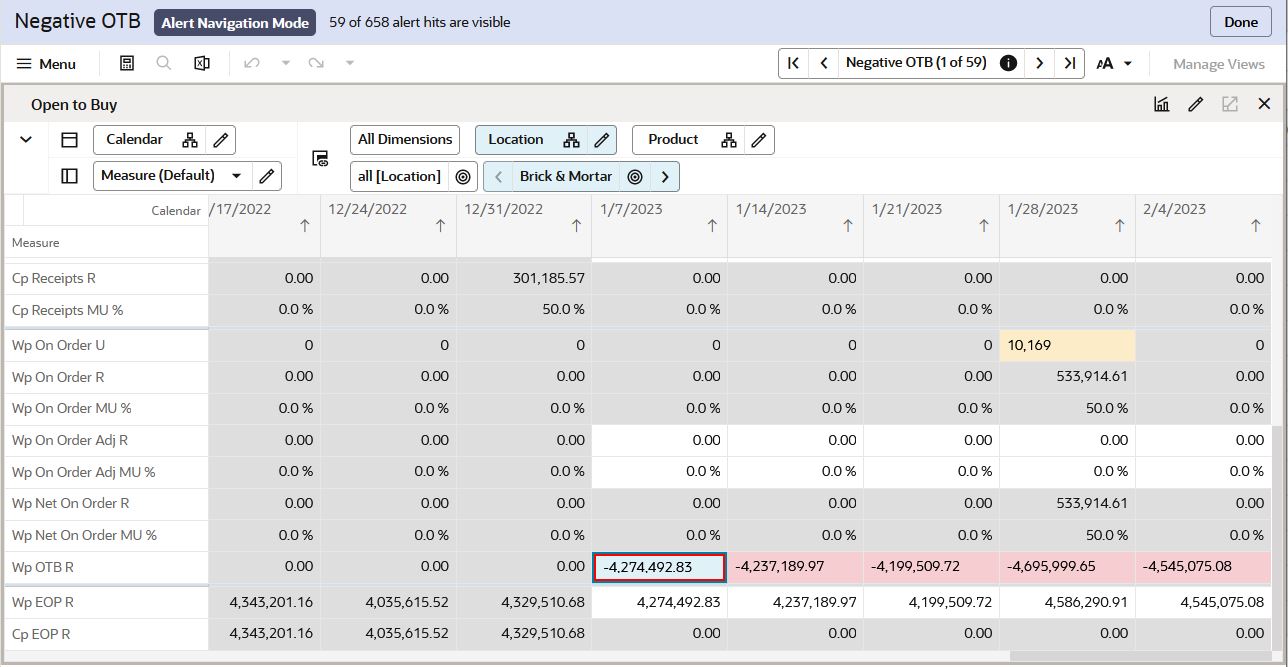This screenshot has width=1288, height=667.
Task: Edit the Product dimension with its pencil
Action: (x=760, y=140)
